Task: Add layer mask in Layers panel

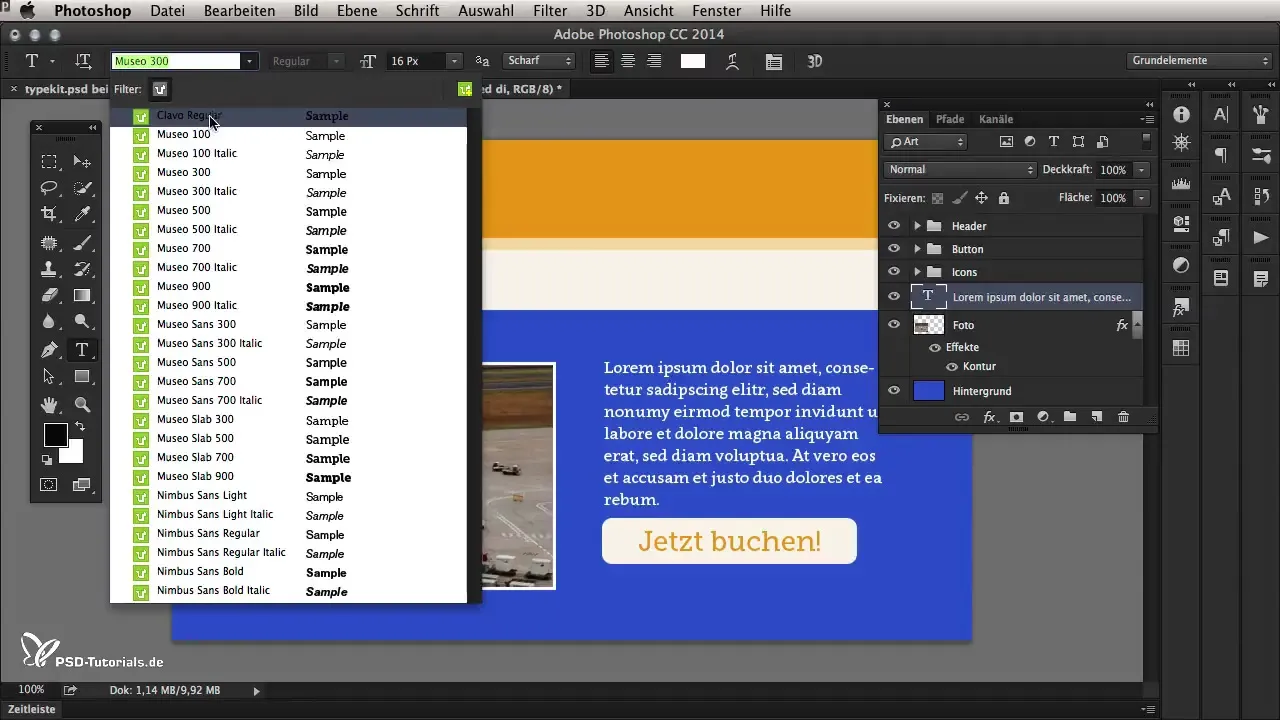Action: pos(1016,417)
